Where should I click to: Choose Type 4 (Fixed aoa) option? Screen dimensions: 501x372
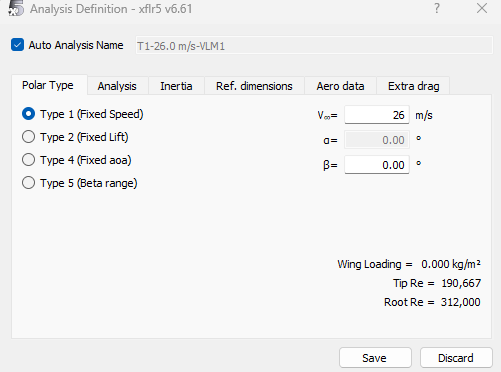tap(29, 160)
